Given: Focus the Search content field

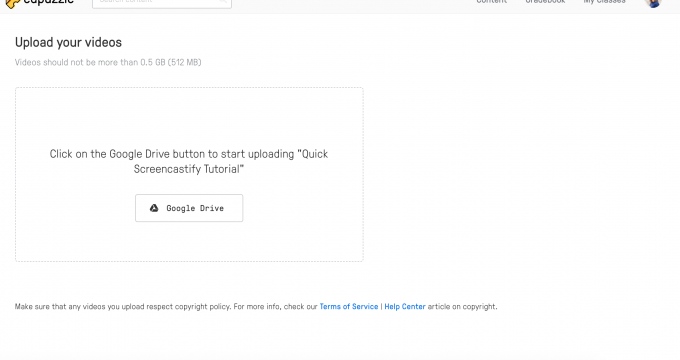Looking at the screenshot, I should pyautogui.click(x=162, y=3).
